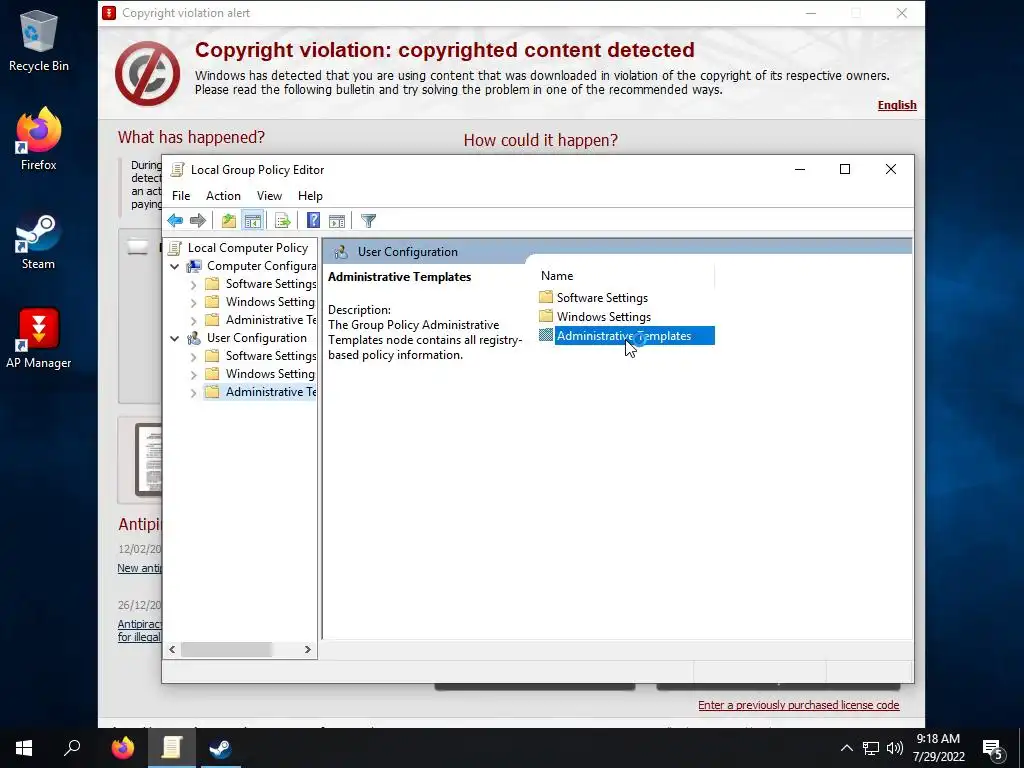Click tree pane scroll right arrow
This screenshot has height=768, width=1024.
pos(308,650)
